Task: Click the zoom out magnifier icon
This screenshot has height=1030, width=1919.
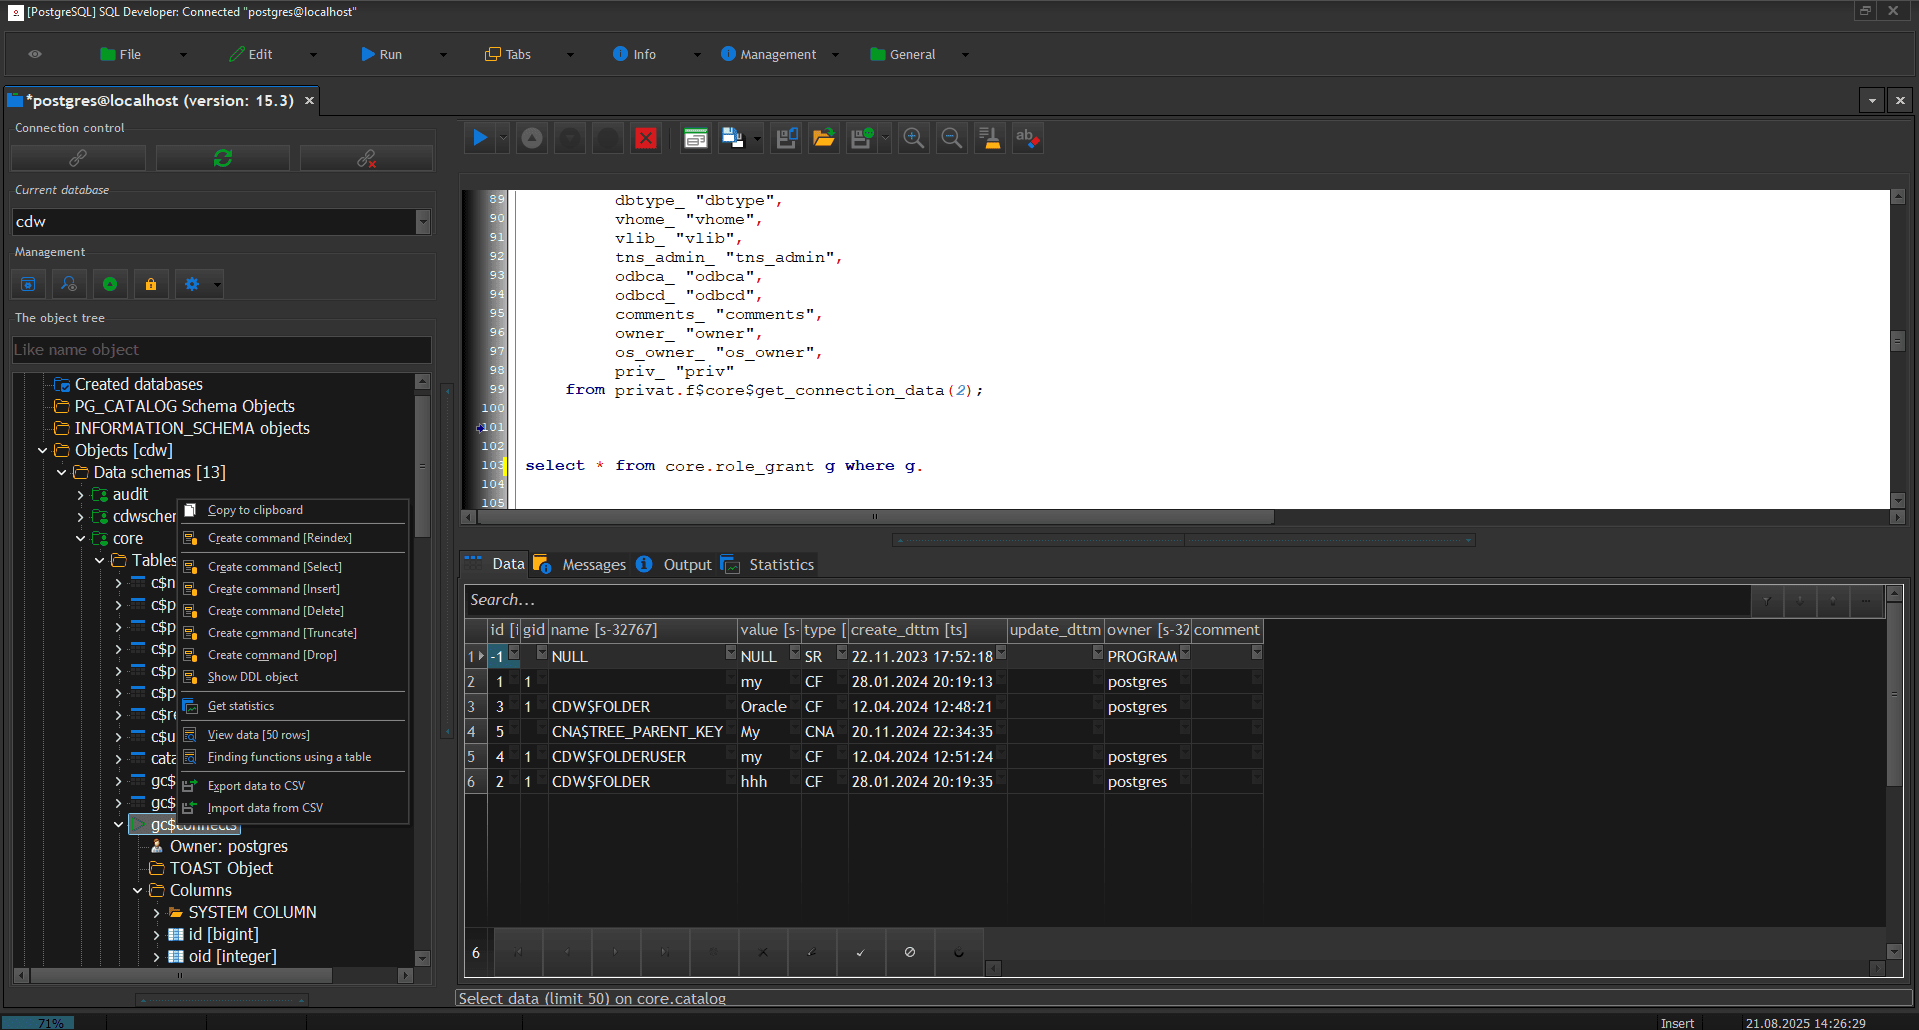Action: click(x=952, y=138)
